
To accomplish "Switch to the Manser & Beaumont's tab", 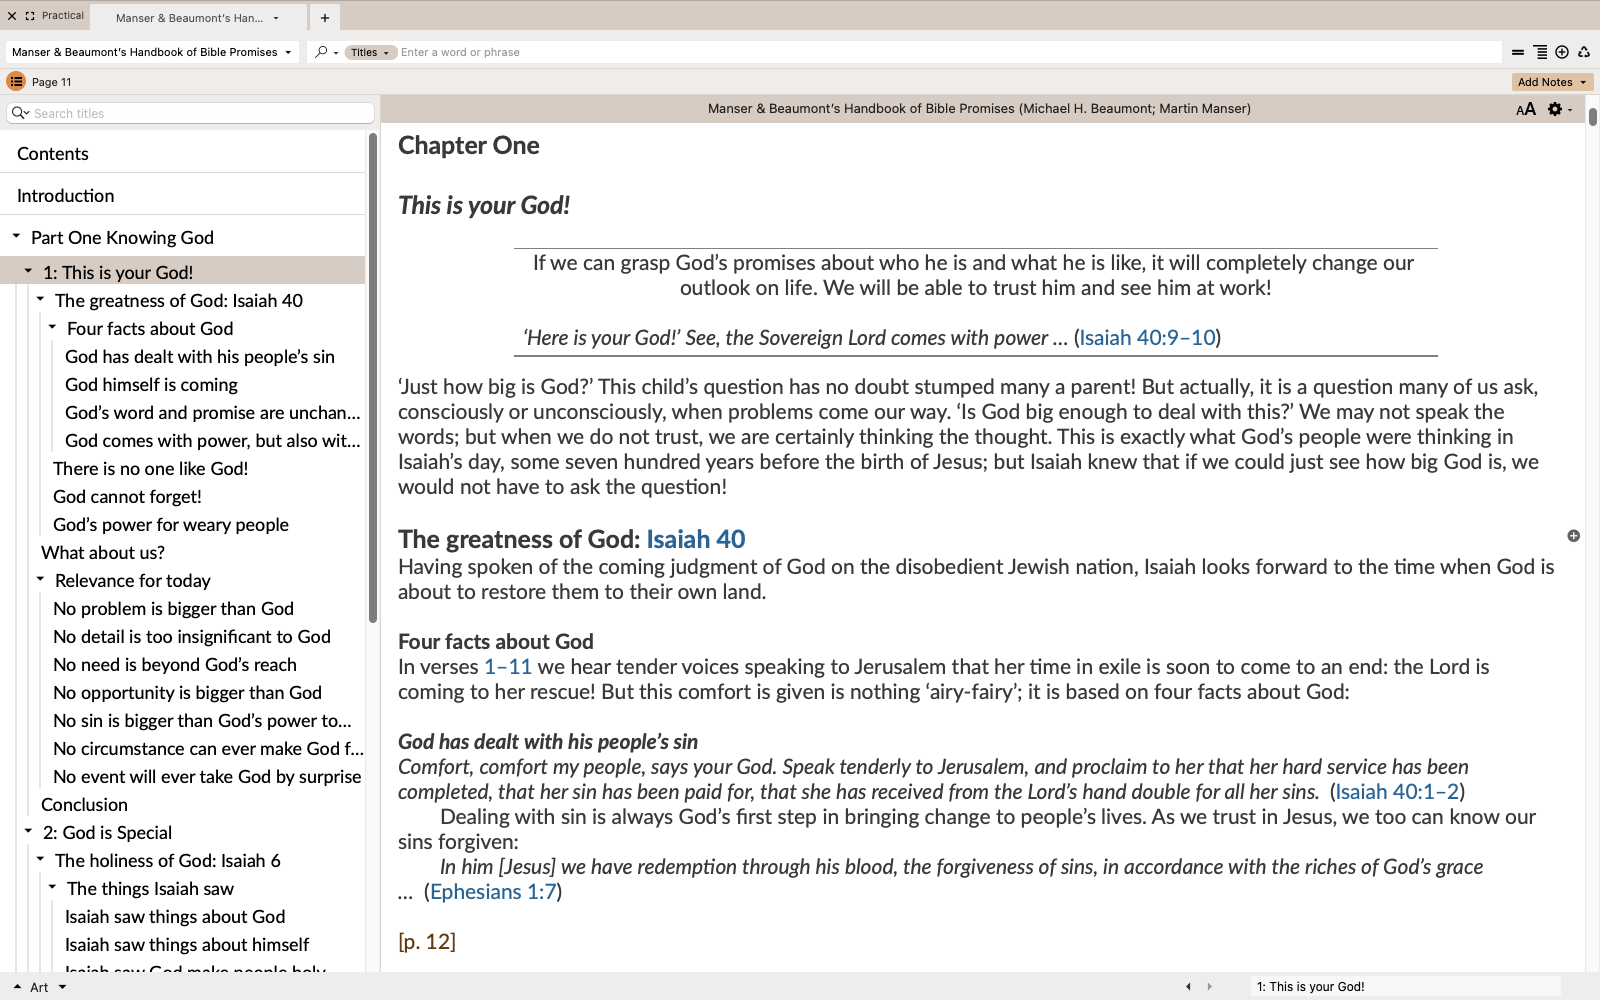I will 190,18.
